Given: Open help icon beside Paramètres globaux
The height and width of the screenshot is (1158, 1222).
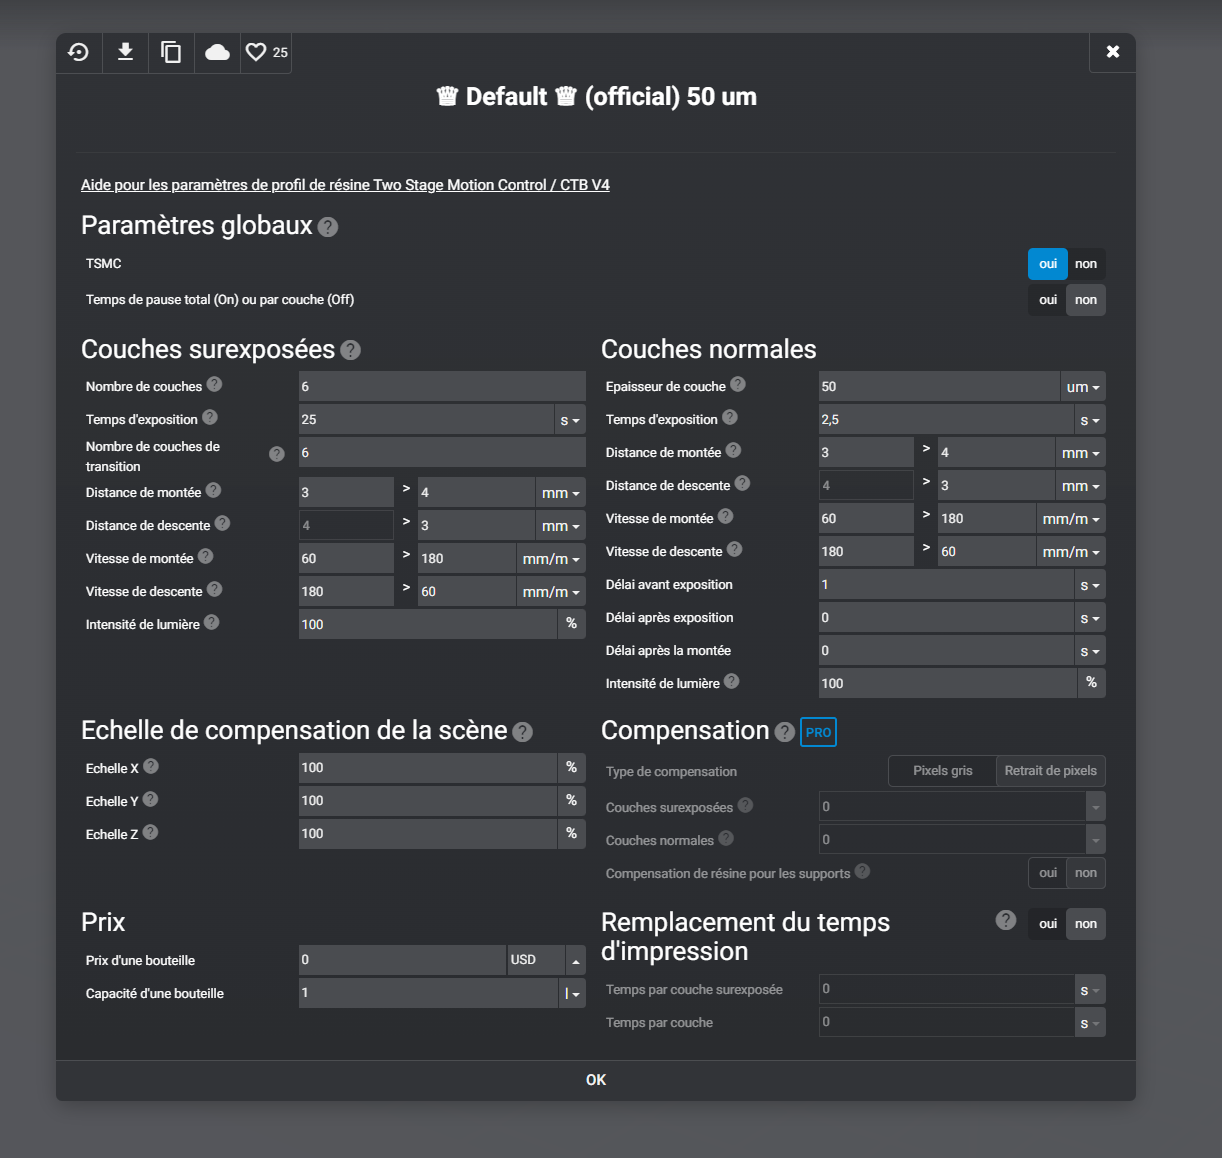Looking at the screenshot, I should pyautogui.click(x=328, y=227).
